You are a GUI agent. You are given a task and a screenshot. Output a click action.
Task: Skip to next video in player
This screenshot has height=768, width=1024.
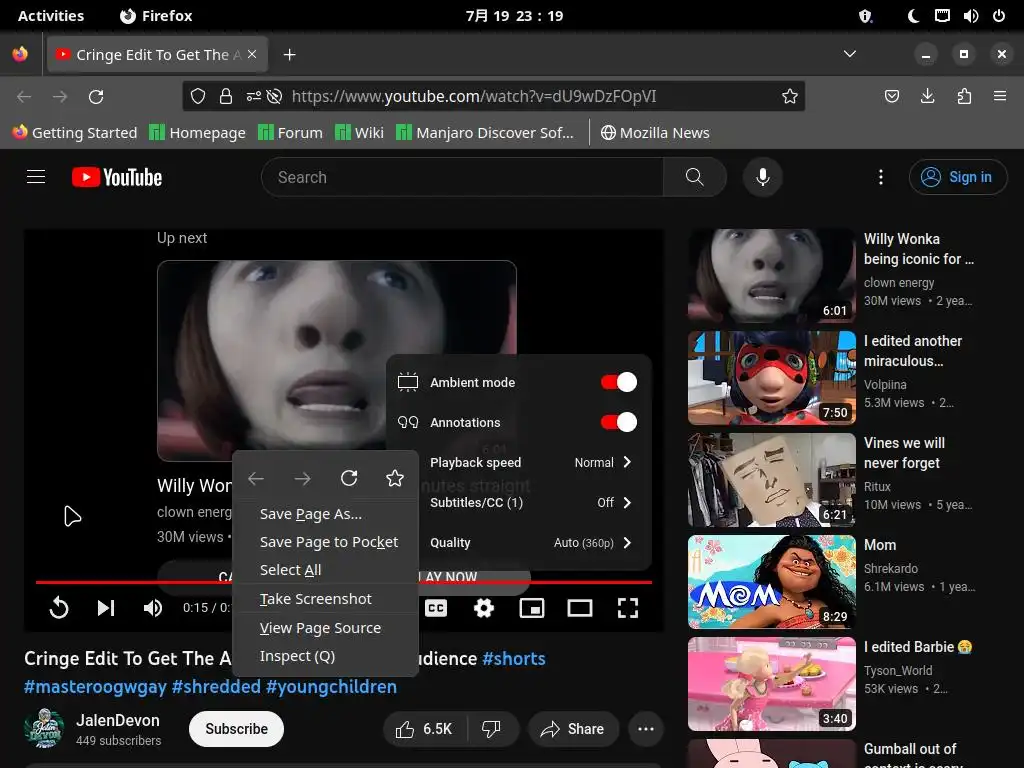pos(106,608)
